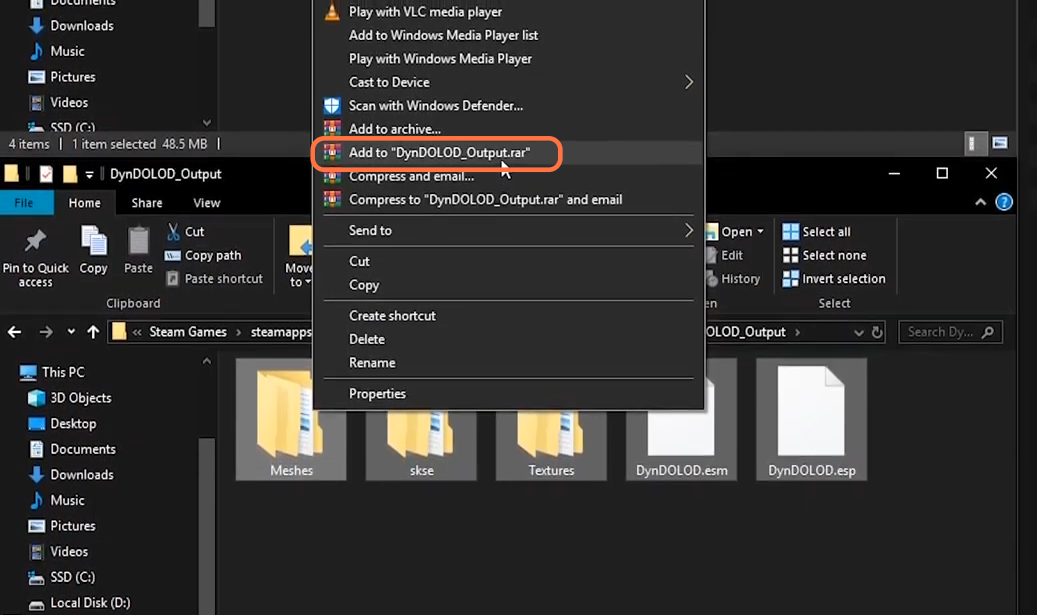Click the Windows Defender shield icon

332,106
